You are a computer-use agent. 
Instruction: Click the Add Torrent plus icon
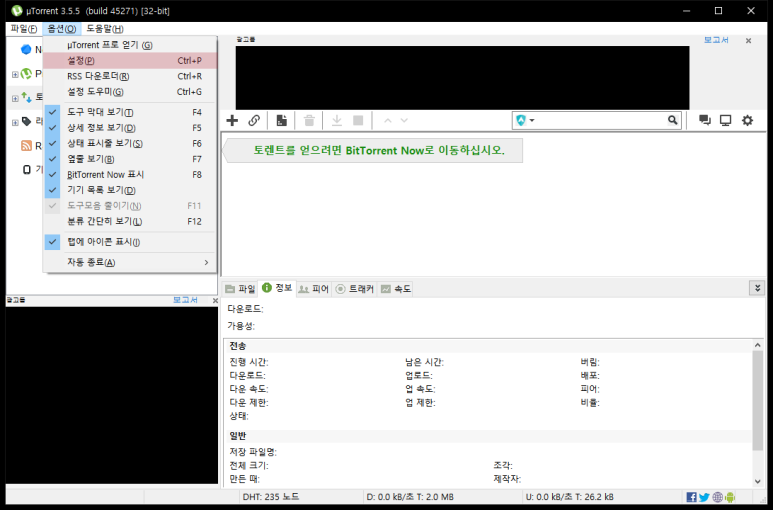(232, 120)
